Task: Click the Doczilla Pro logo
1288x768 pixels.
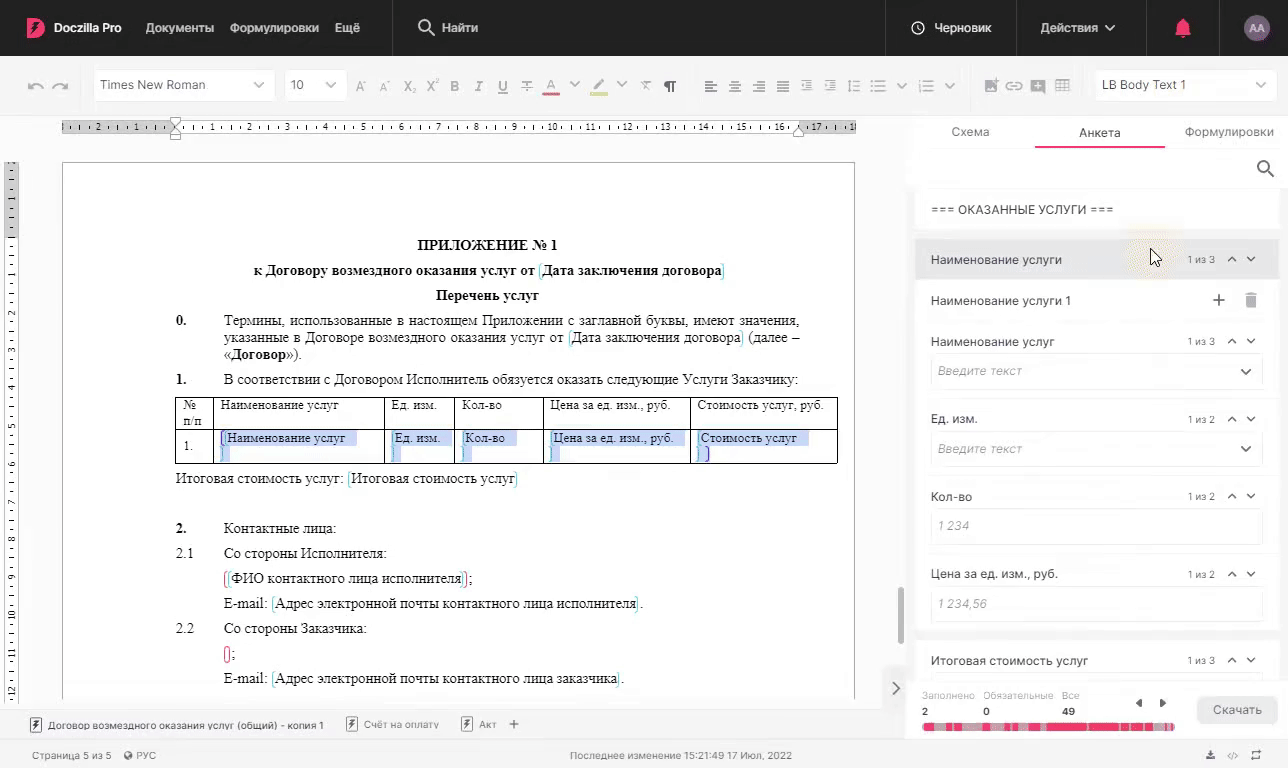Action: [x=74, y=28]
